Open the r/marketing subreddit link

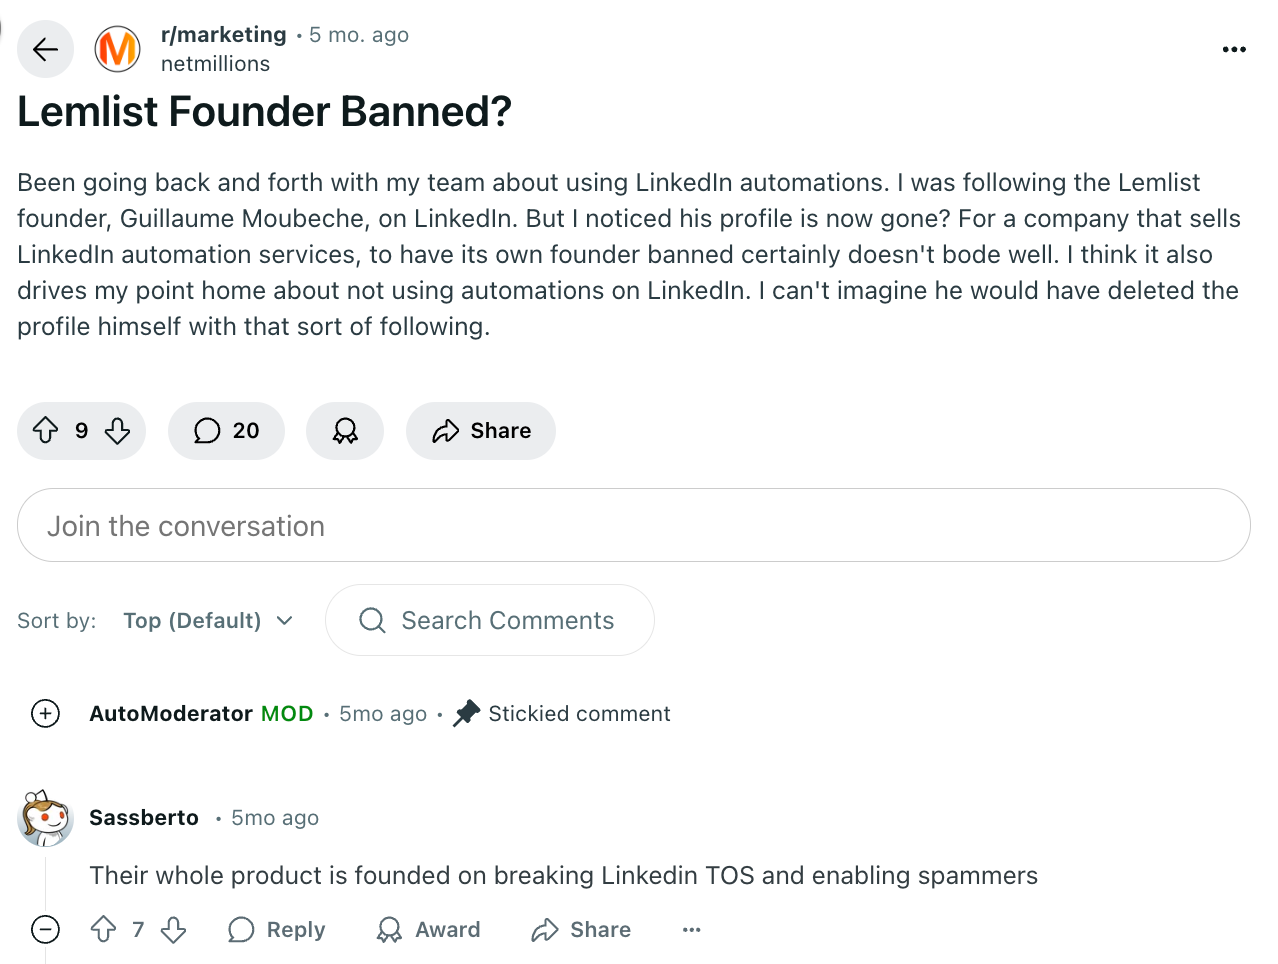[x=224, y=35]
